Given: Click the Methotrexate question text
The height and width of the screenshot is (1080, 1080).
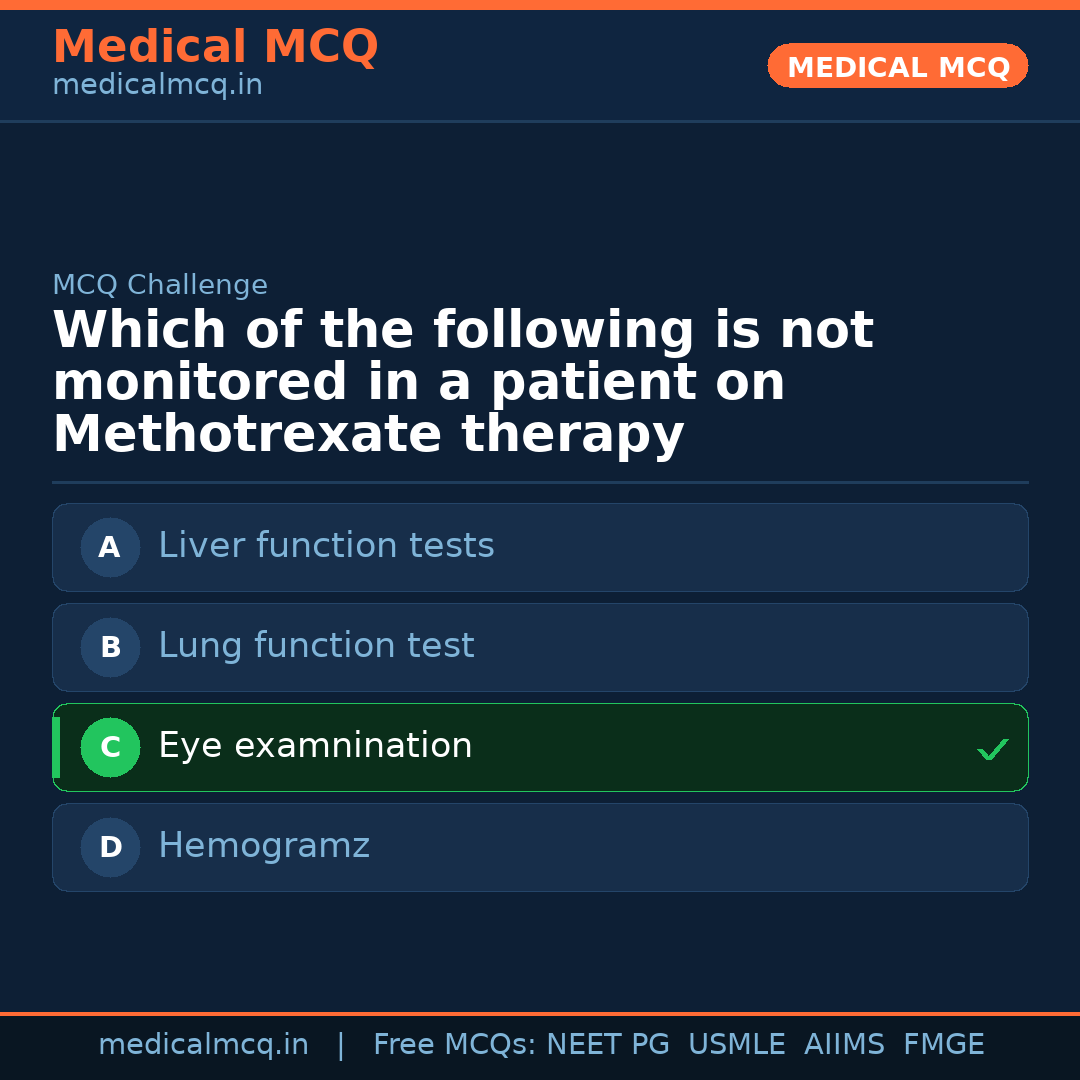Looking at the screenshot, I should tap(462, 383).
